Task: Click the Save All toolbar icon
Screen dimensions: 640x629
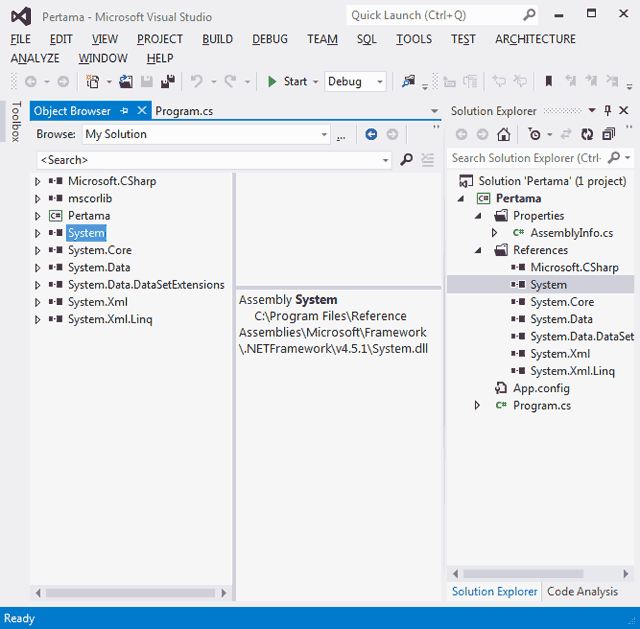Action: pyautogui.click(x=168, y=82)
